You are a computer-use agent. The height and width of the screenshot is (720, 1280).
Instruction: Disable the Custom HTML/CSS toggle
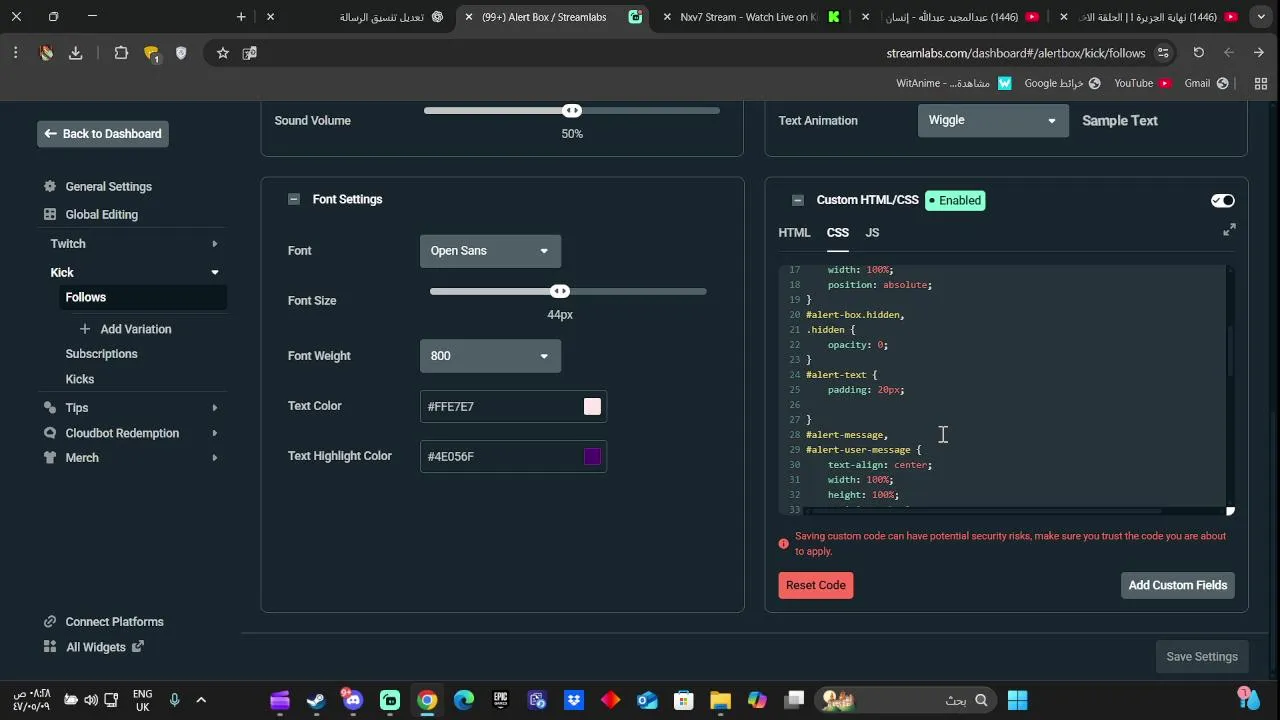pyautogui.click(x=1223, y=201)
